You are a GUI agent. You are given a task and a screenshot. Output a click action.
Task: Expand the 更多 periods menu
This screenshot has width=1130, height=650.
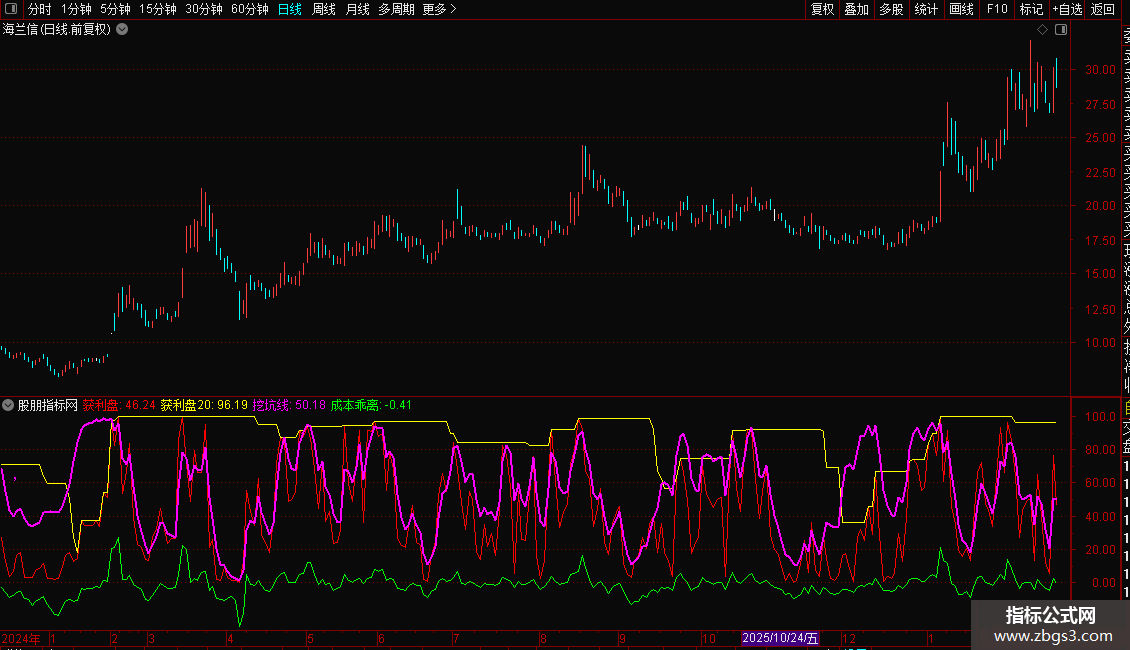(440, 9)
